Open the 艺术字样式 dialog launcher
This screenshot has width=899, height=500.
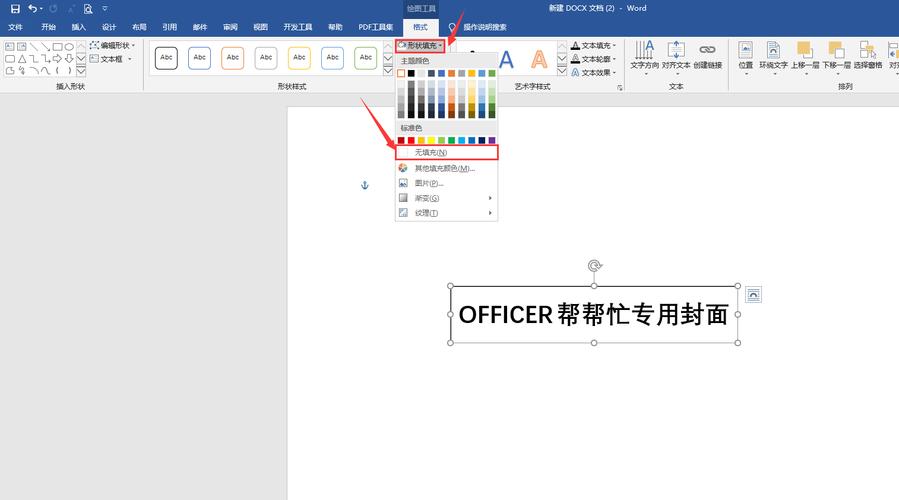[x=620, y=88]
